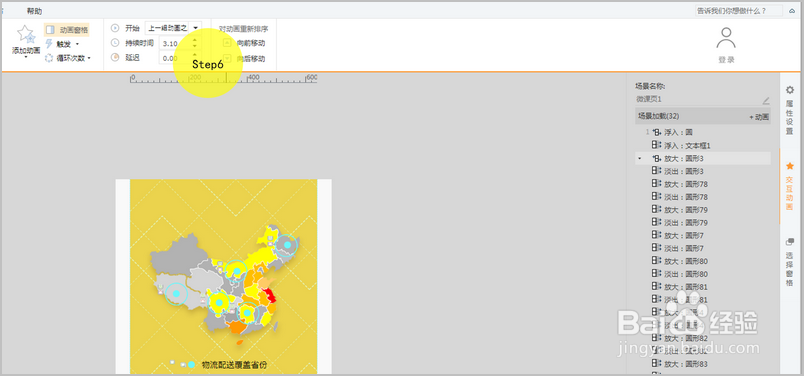Click the icon beside 淡出：图形7
The image size is (804, 376).
click(x=656, y=248)
